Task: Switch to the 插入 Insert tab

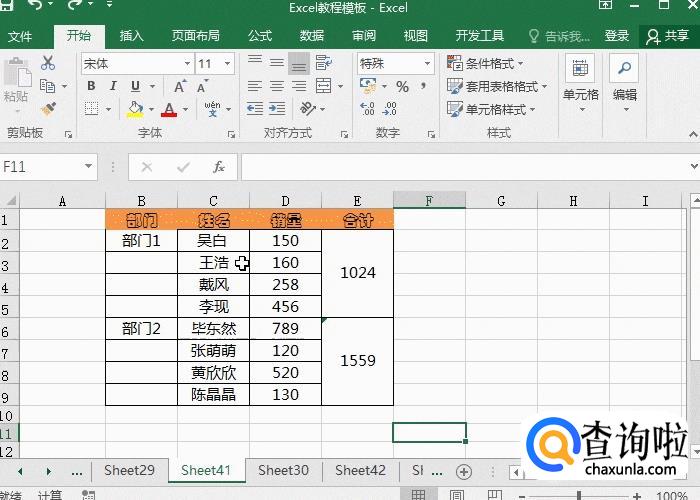Action: (132, 36)
